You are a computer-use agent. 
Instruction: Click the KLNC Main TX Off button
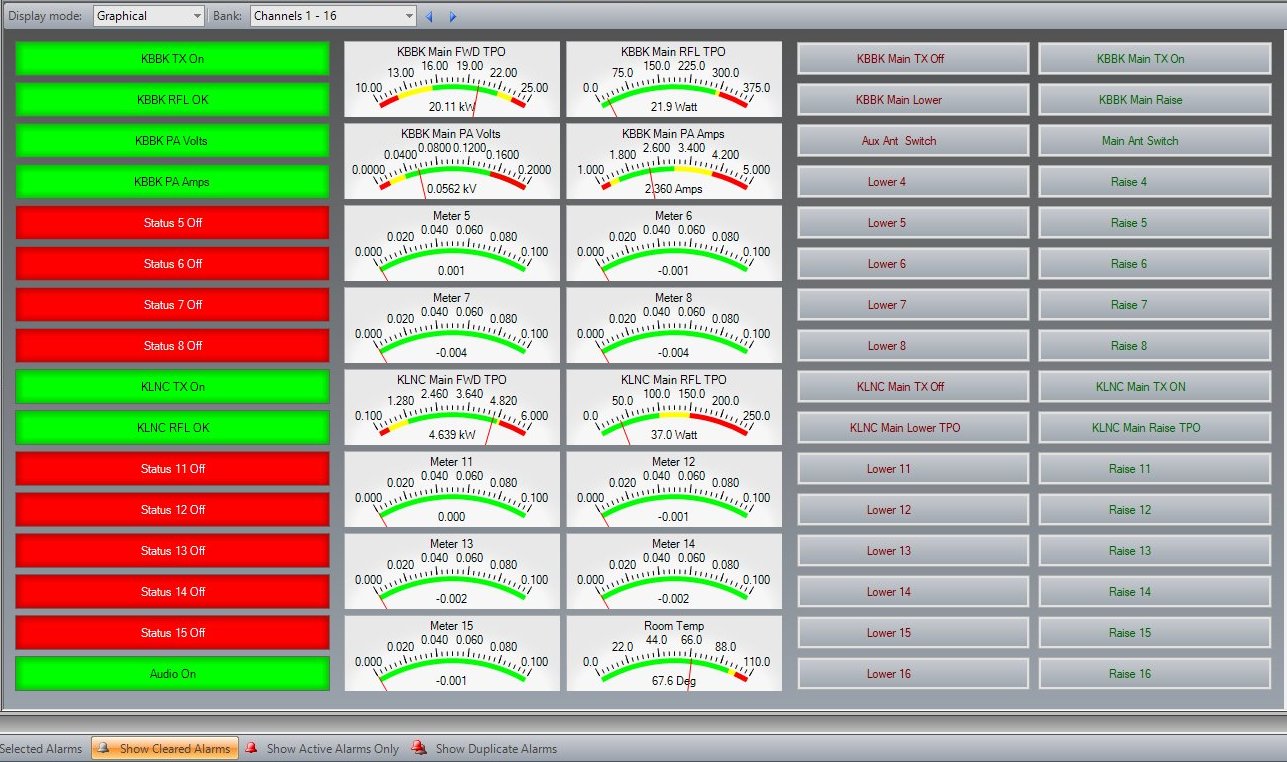(x=913, y=387)
